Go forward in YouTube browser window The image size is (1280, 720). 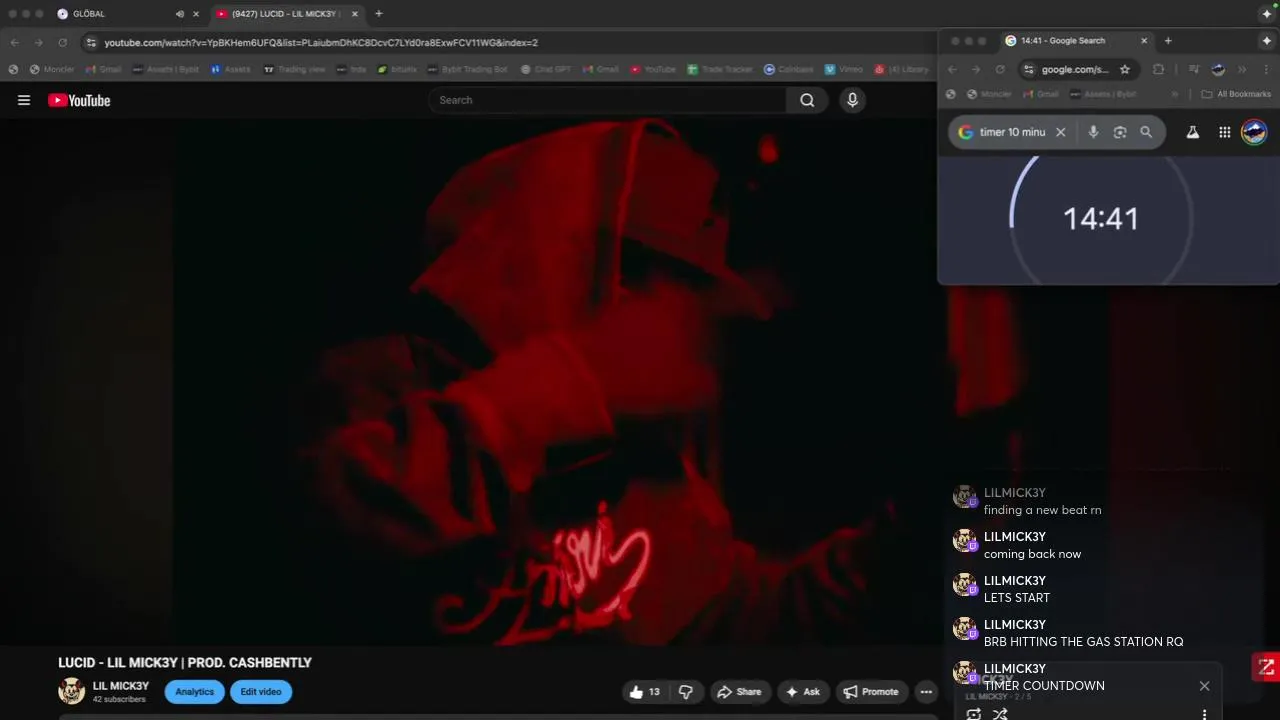coord(39,43)
